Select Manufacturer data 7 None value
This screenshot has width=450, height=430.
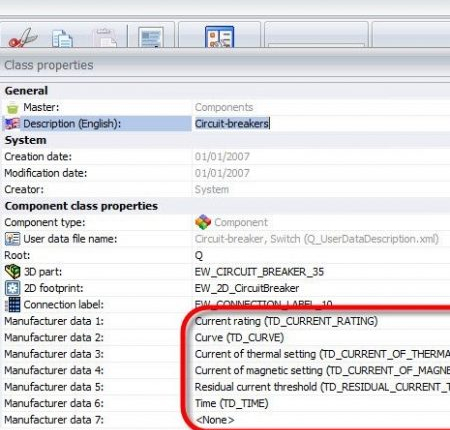215,420
